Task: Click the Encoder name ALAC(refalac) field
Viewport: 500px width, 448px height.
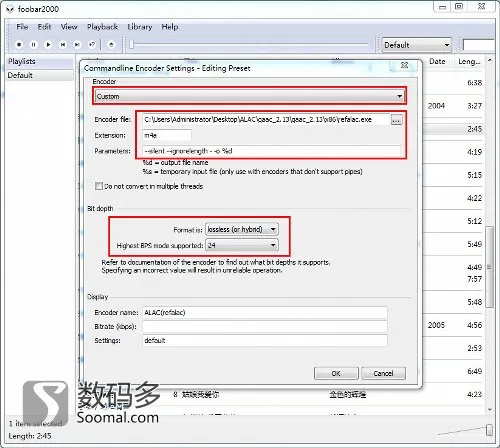Action: 265,312
